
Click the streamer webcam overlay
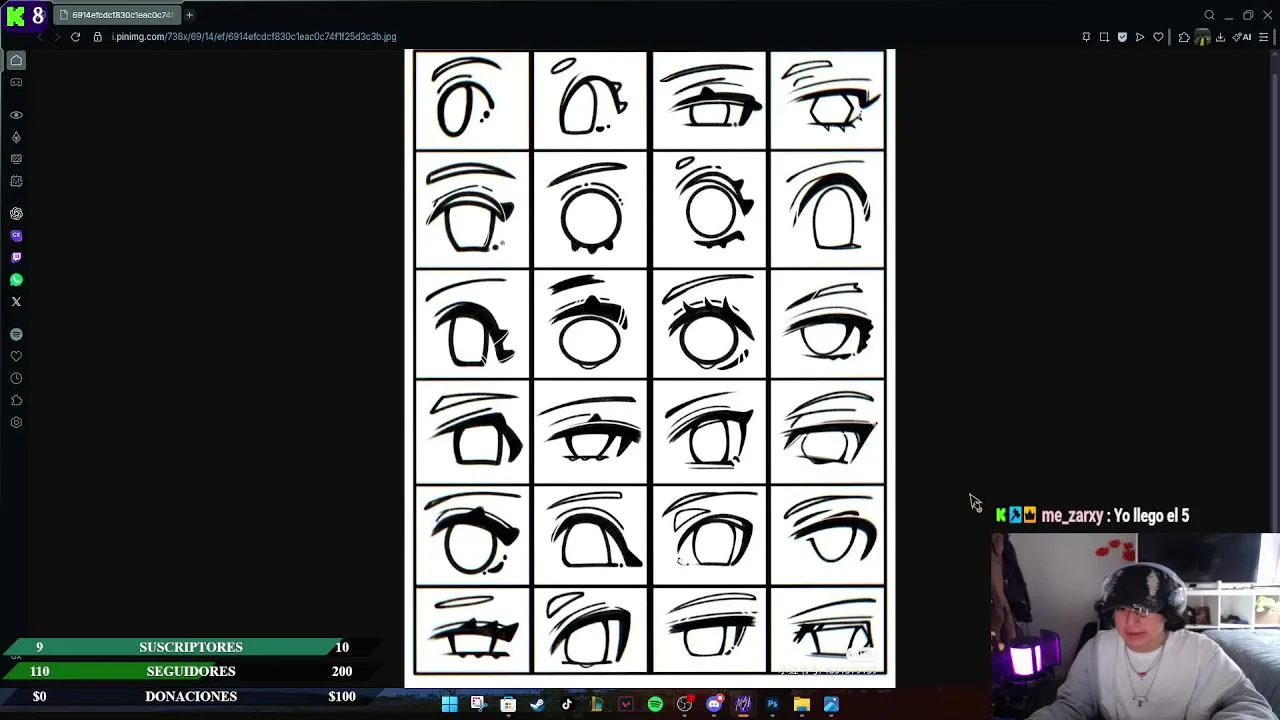pos(1135,626)
